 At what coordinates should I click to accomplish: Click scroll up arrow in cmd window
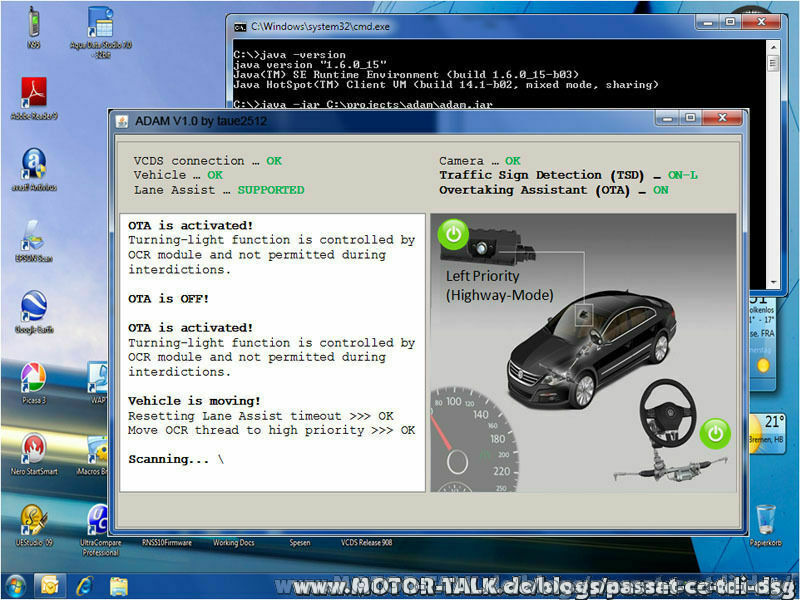point(773,46)
